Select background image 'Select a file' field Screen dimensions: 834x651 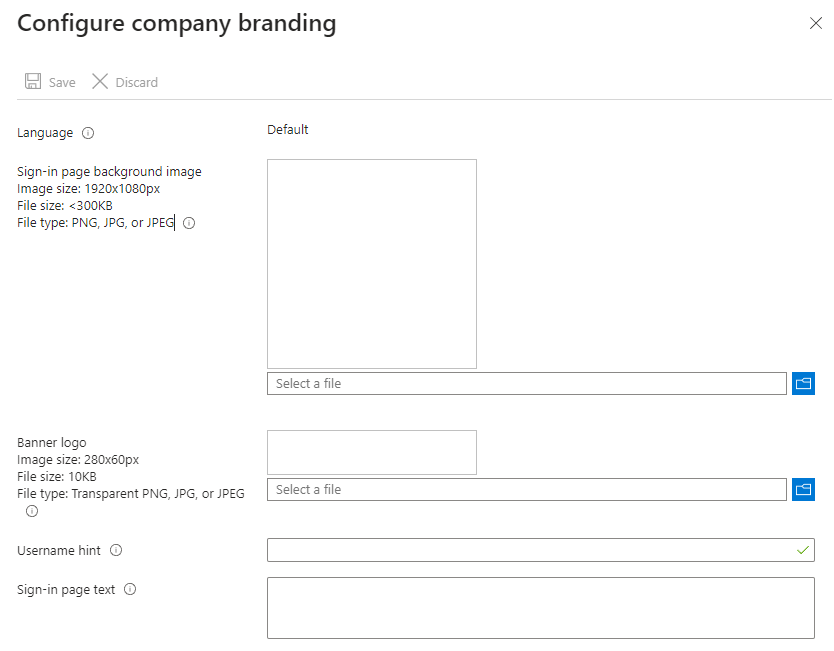pyautogui.click(x=527, y=383)
